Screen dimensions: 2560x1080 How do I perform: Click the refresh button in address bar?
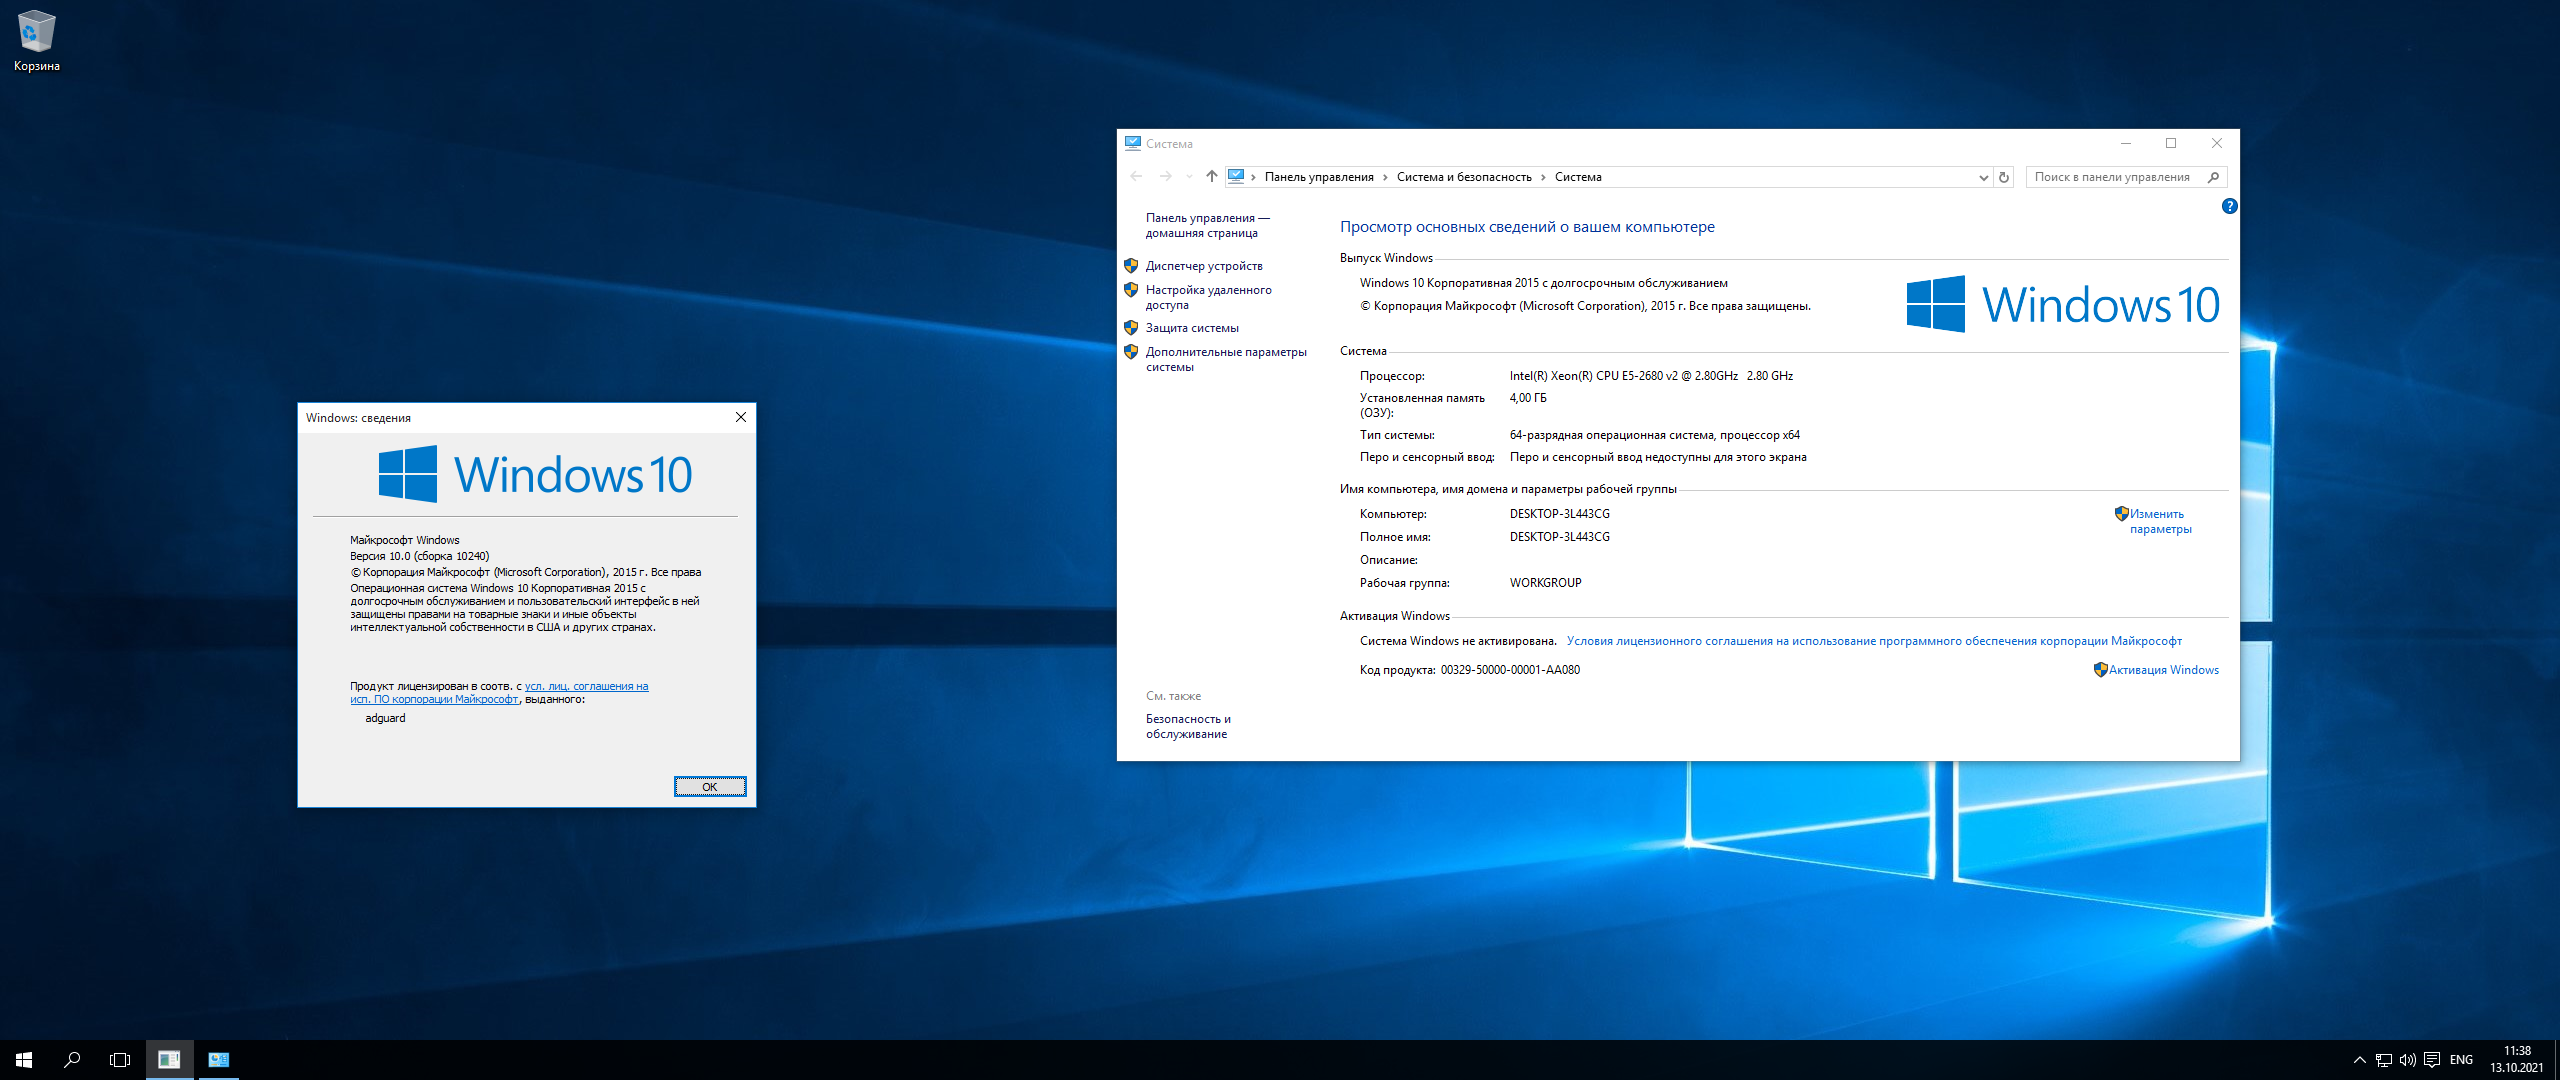click(x=2004, y=177)
